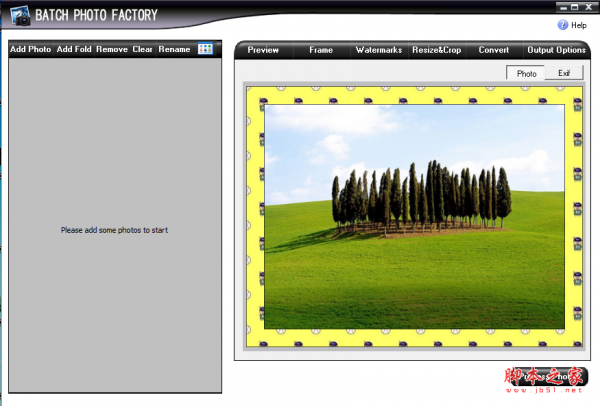
Task: Click the Add Photo button
Action: coord(31,49)
